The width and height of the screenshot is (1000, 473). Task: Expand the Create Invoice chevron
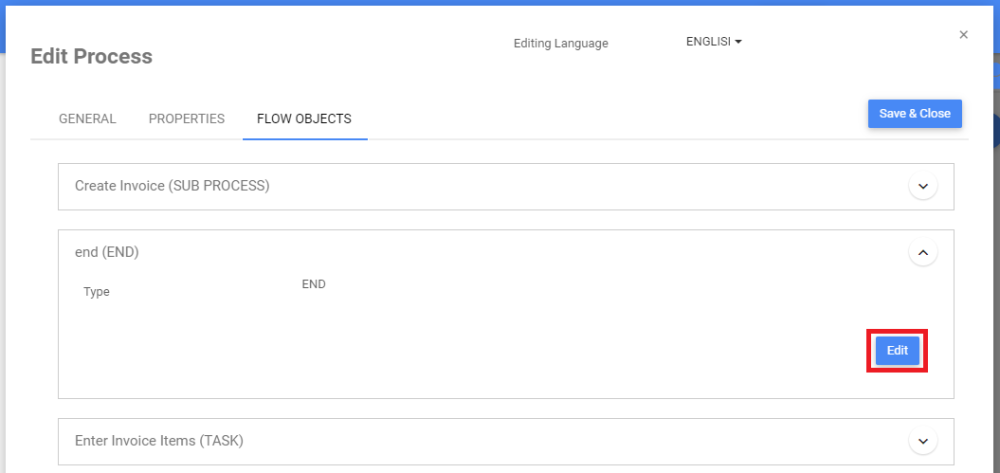[922, 186]
